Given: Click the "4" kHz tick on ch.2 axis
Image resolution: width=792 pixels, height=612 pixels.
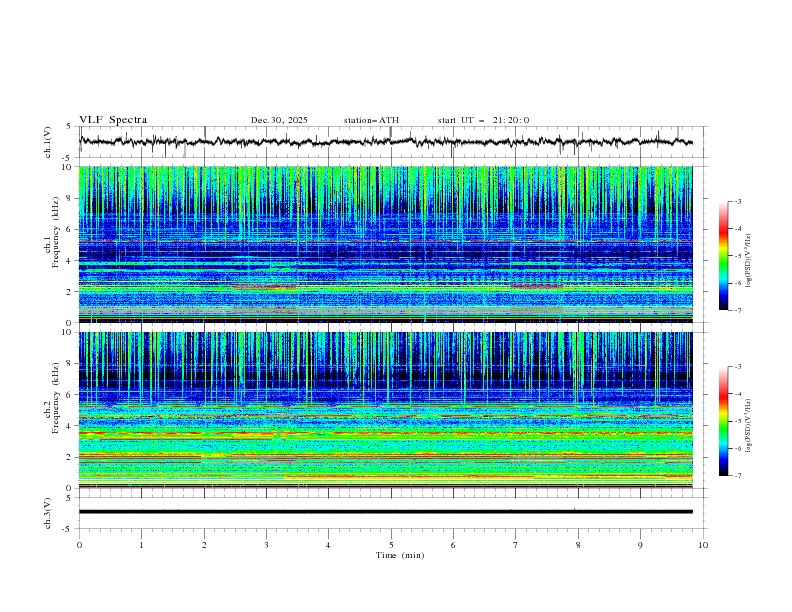Looking at the screenshot, I should point(70,426).
